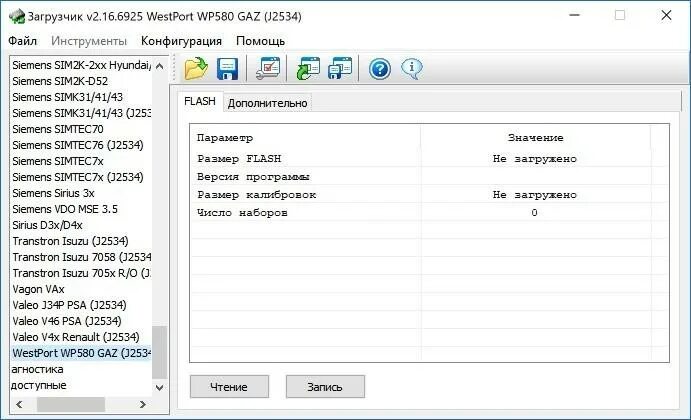The height and width of the screenshot is (420, 691).
Task: Click Не загружено value for Размер калибровок
Action: click(535, 195)
